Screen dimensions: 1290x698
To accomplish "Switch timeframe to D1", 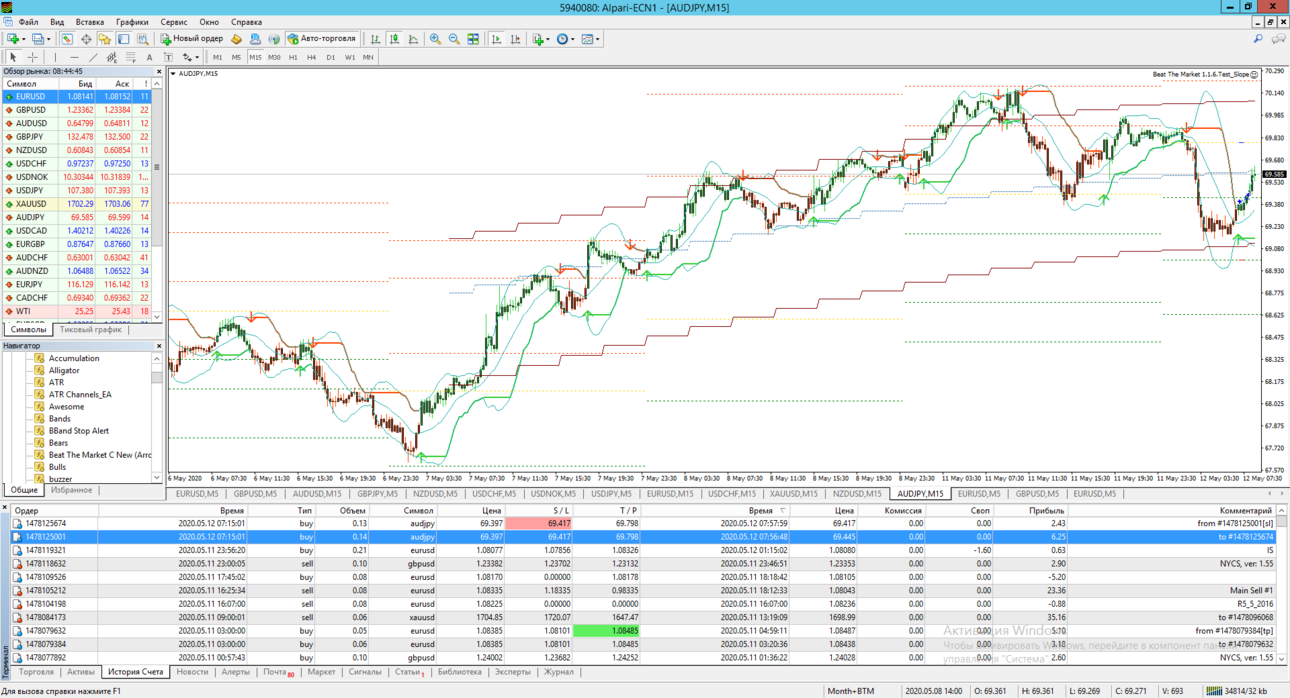I will tap(330, 57).
